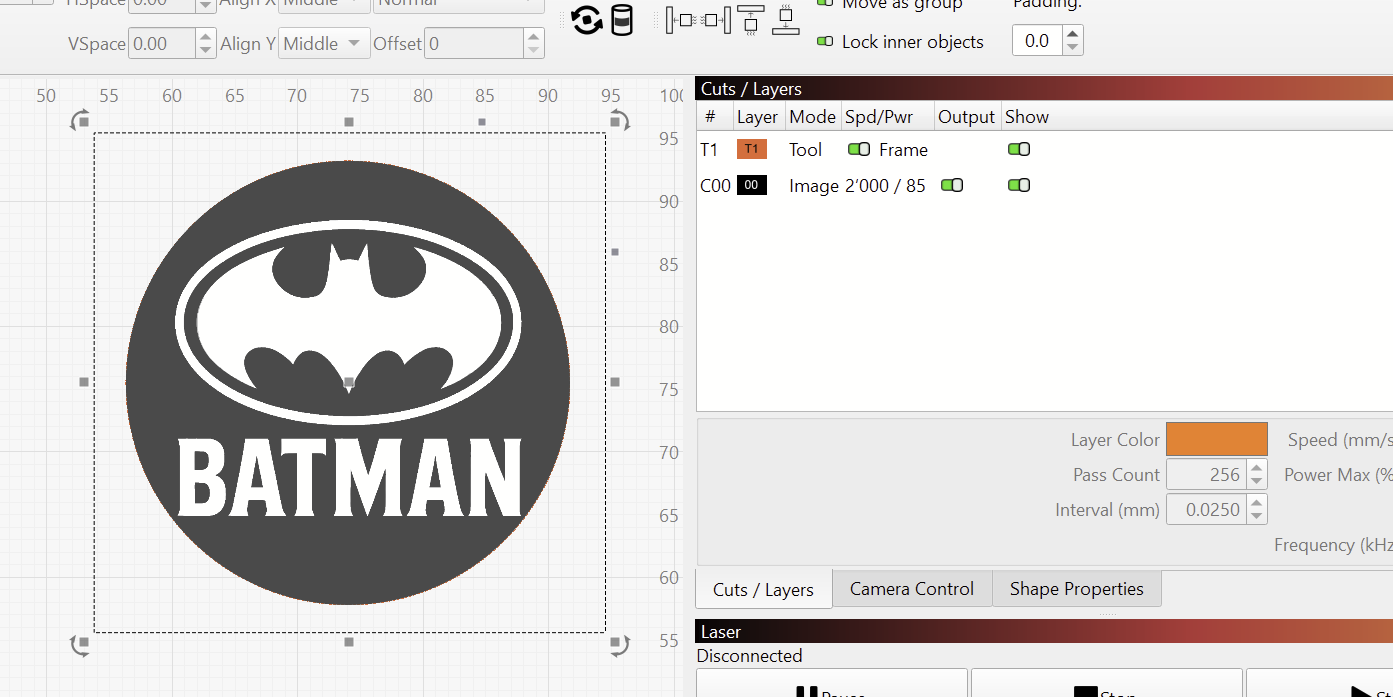The width and height of the screenshot is (1393, 697).
Task: Hide the T1 Tool layer using Show toggle
Action: [x=1018, y=149]
